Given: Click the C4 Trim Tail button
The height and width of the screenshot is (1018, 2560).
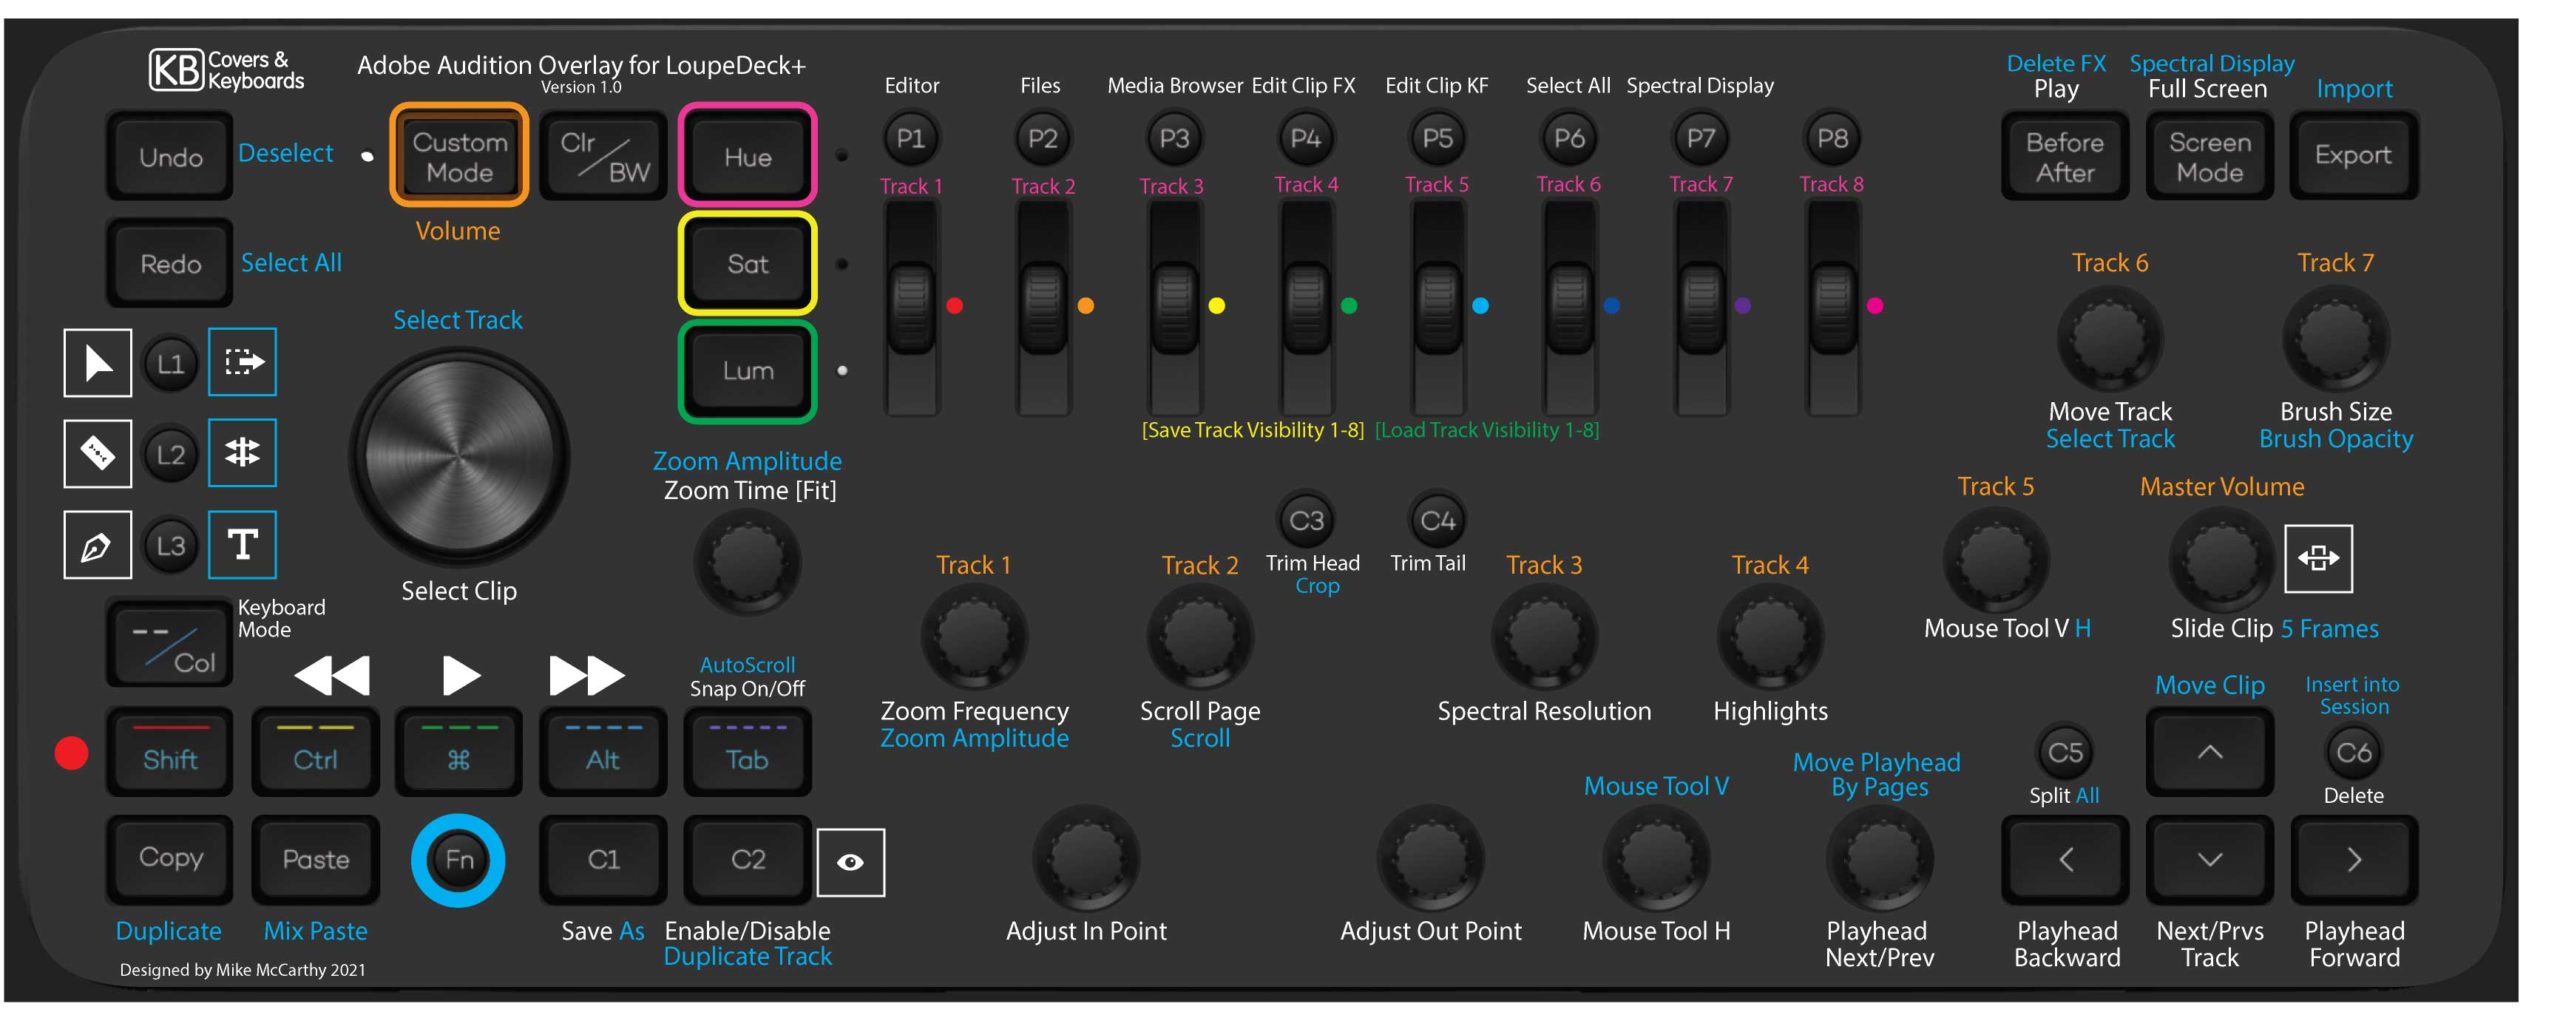Looking at the screenshot, I should click(x=1437, y=520).
